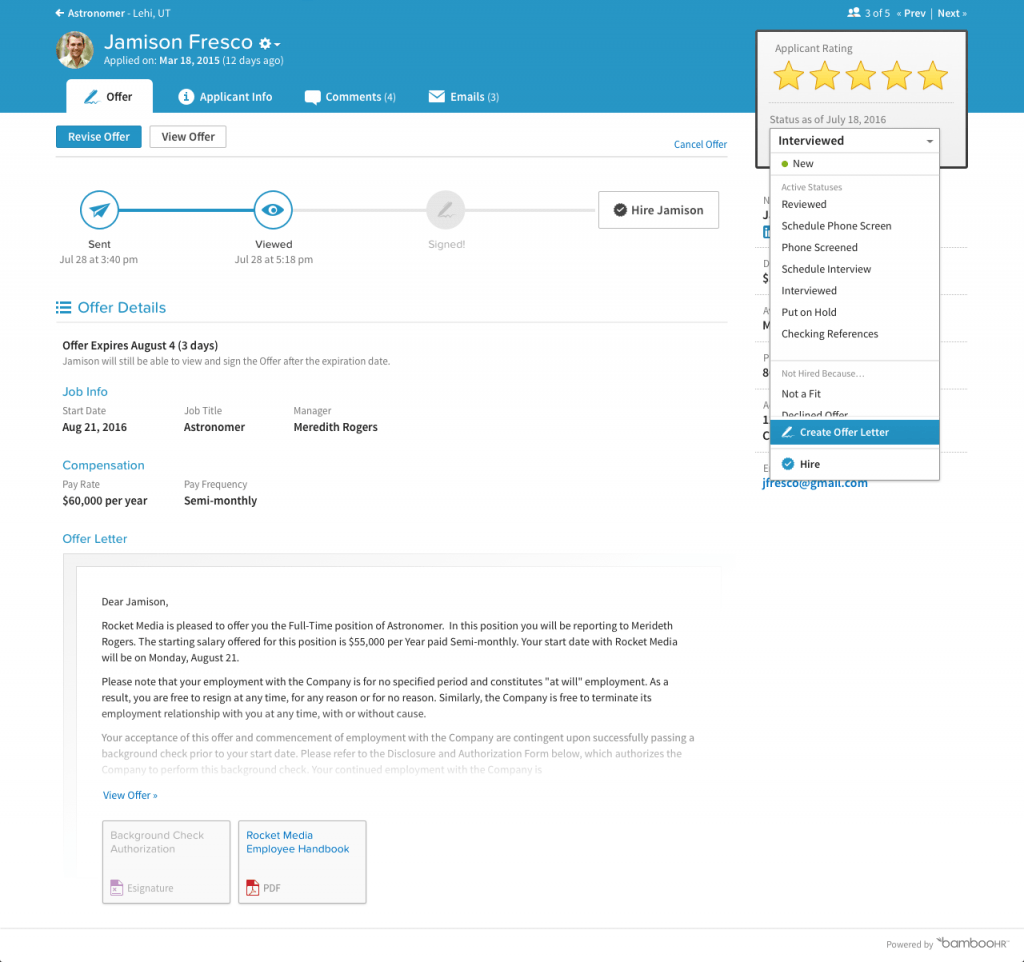Click Hire option in status dropdown

point(854,464)
